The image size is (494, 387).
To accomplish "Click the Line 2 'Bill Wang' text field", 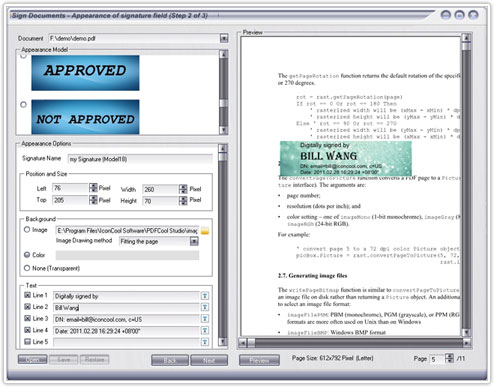I will [x=126, y=307].
